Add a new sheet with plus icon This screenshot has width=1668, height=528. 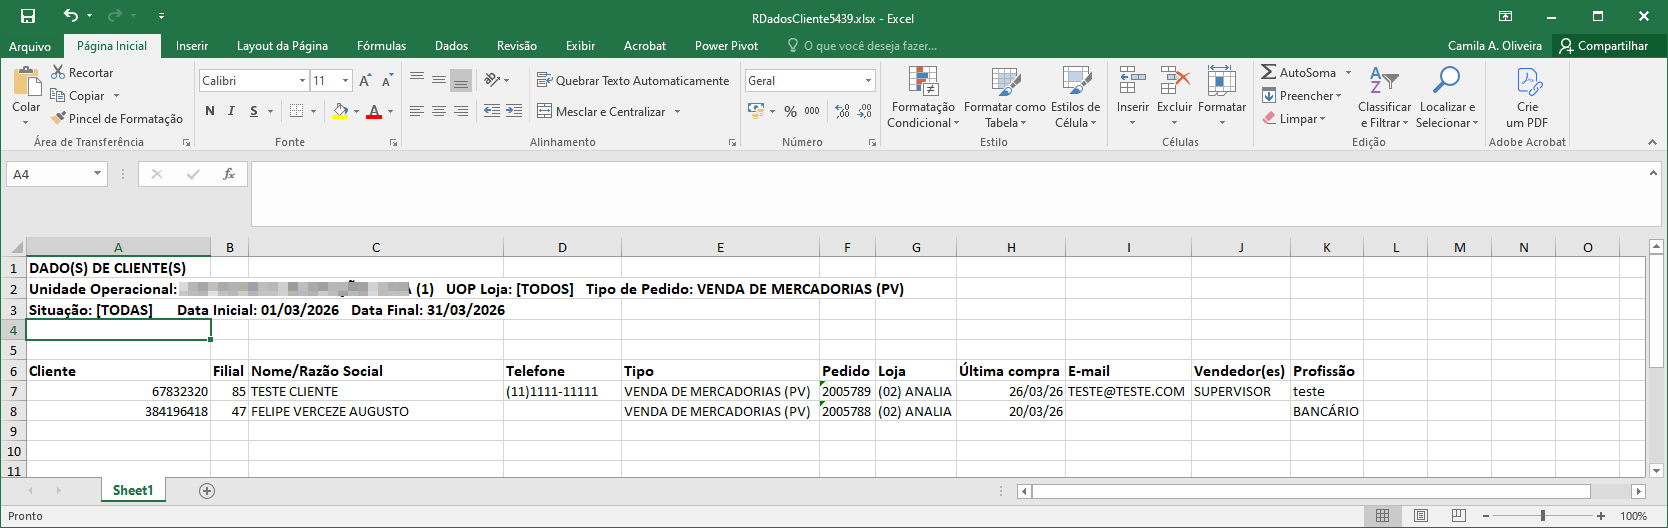pyautogui.click(x=207, y=491)
